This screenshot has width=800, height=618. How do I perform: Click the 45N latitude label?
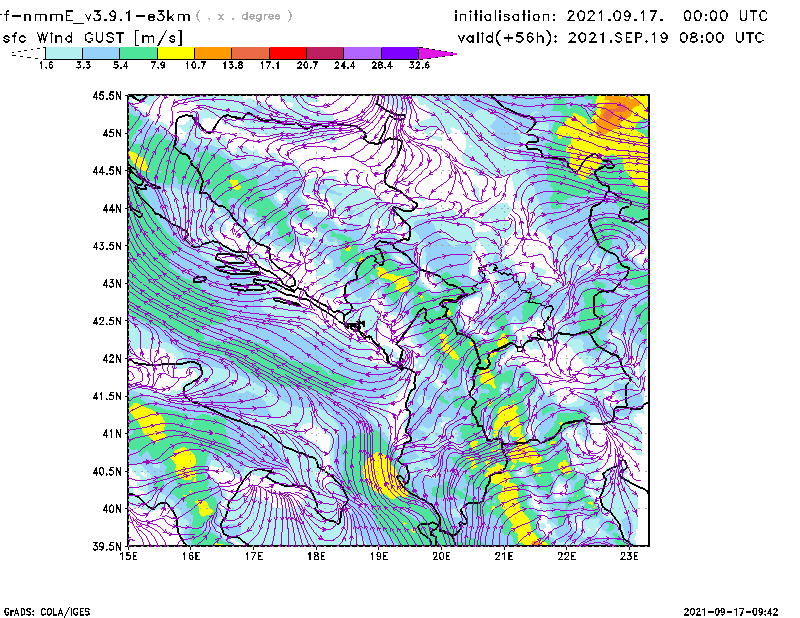pos(112,133)
